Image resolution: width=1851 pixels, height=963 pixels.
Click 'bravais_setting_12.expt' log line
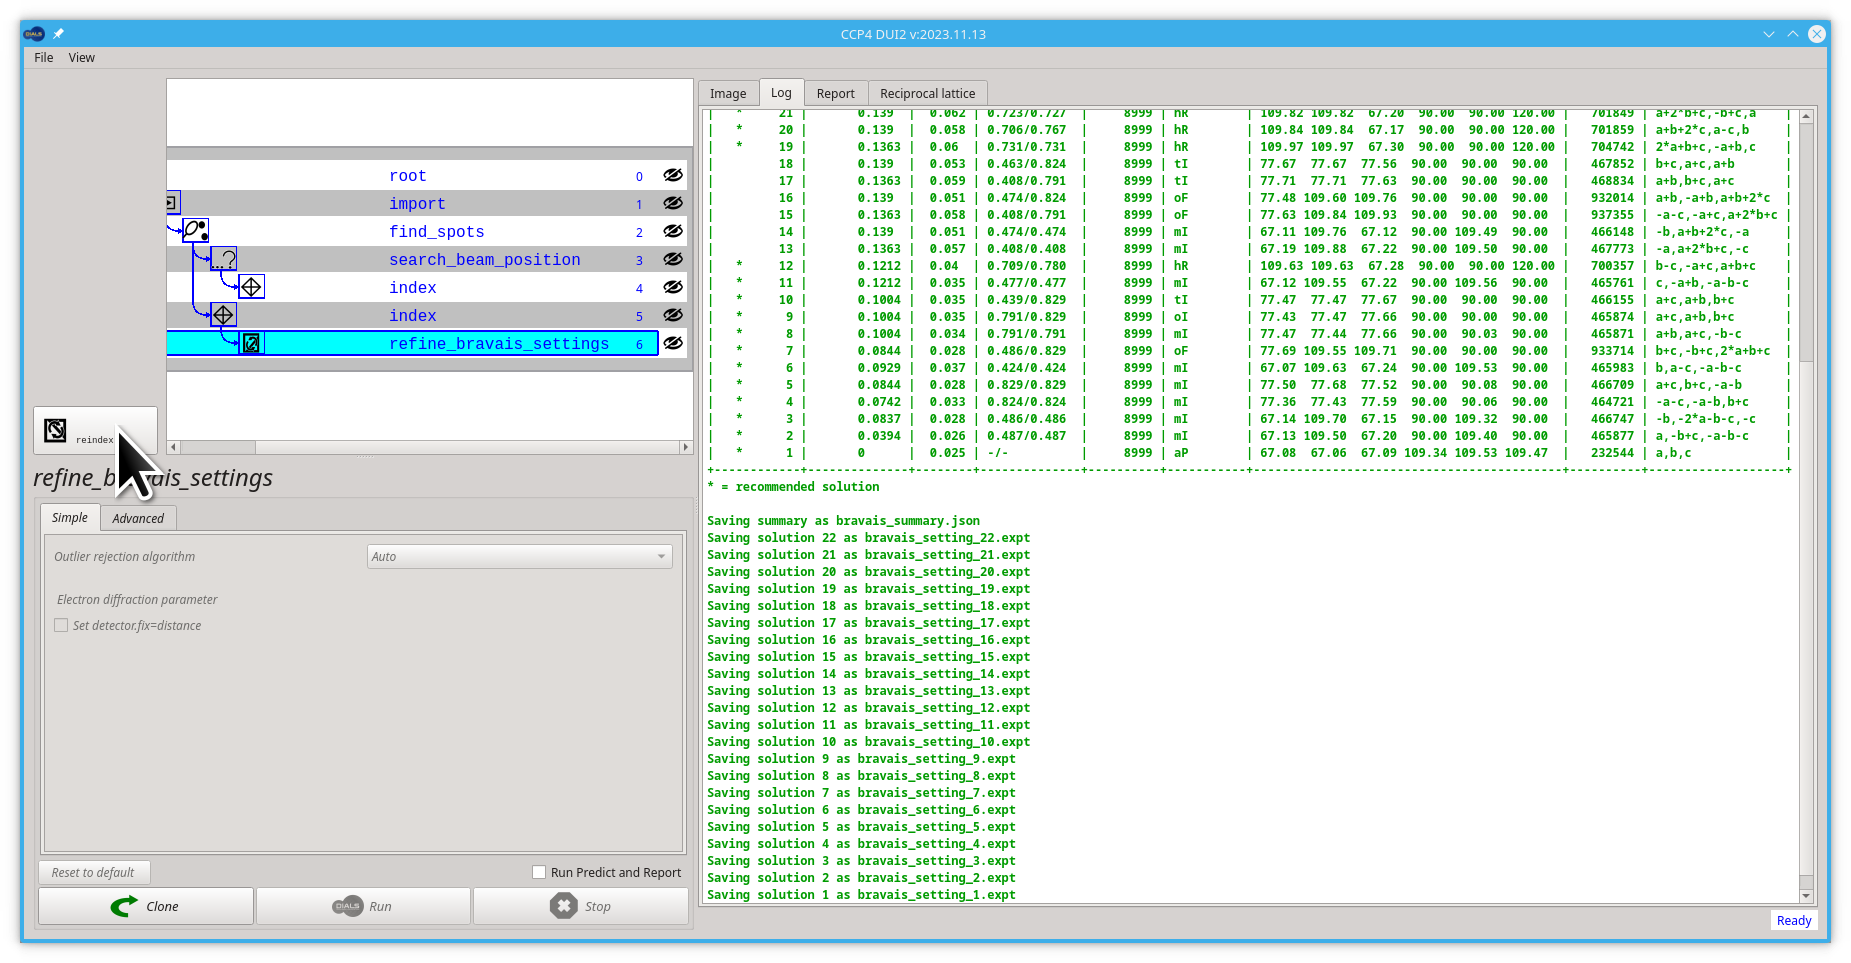click(868, 708)
